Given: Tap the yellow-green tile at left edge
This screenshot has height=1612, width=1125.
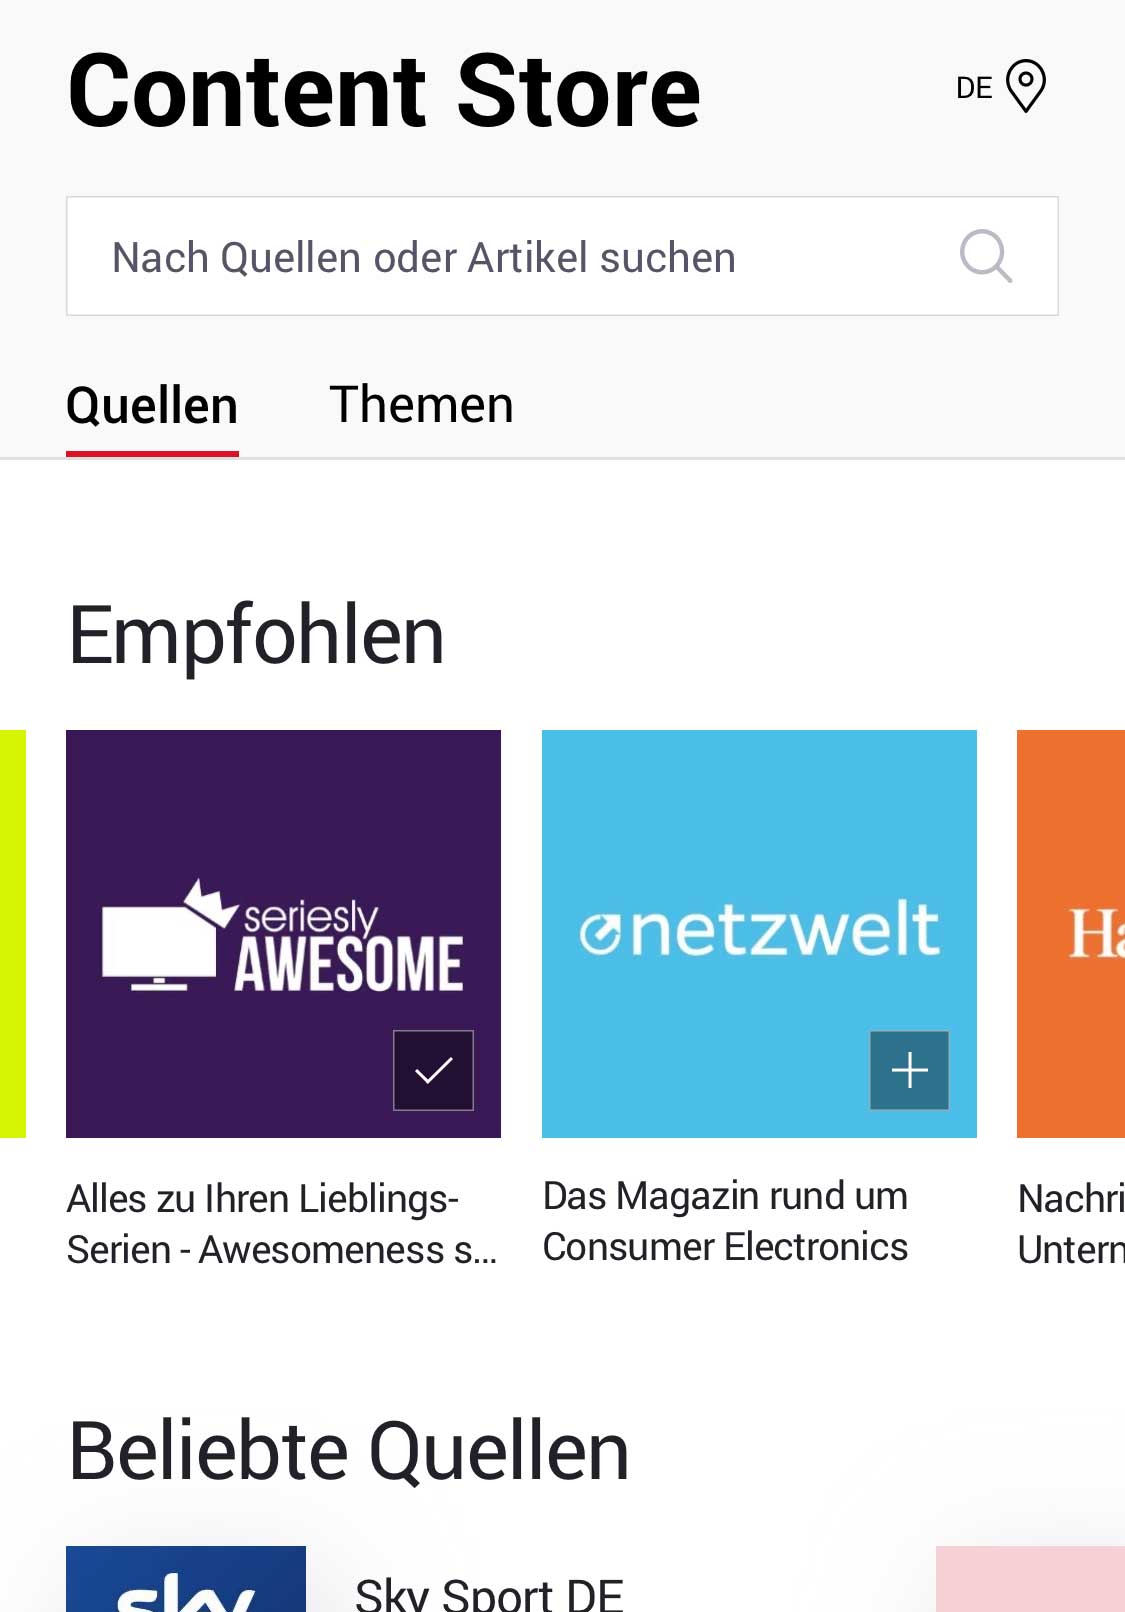Looking at the screenshot, I should pyautogui.click(x=13, y=934).
